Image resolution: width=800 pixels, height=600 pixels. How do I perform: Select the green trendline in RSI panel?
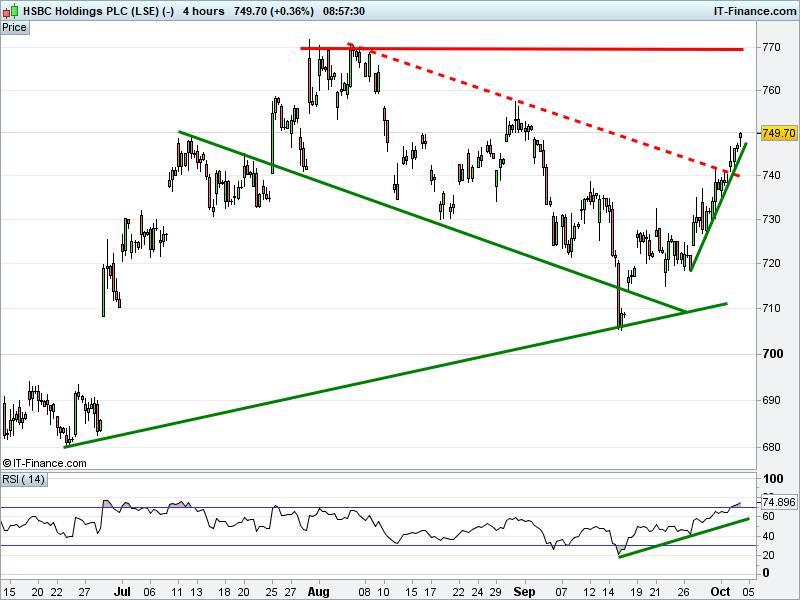[684, 538]
